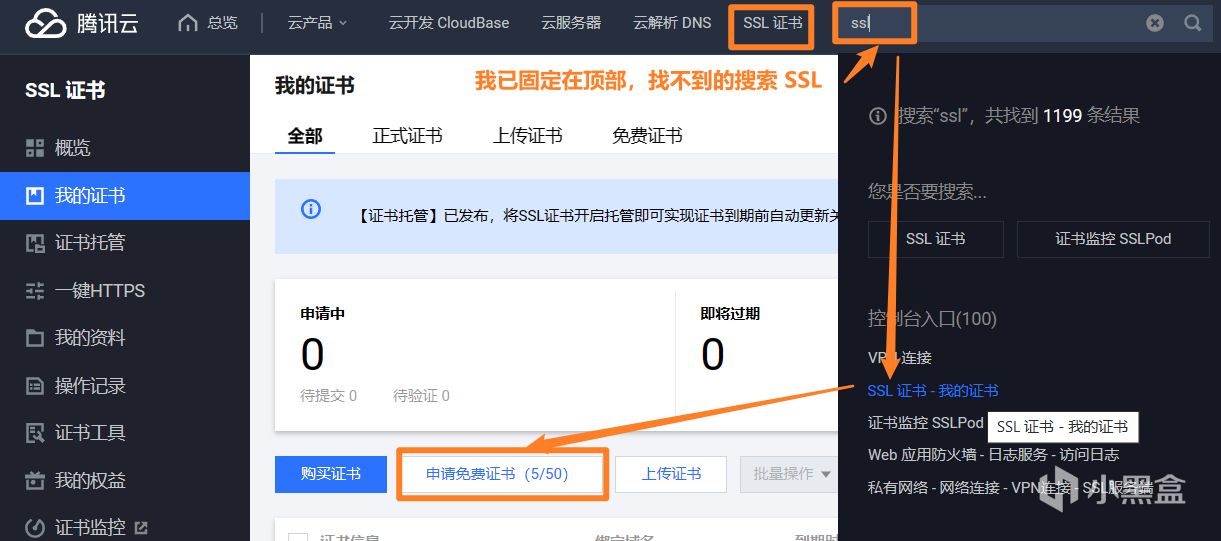The height and width of the screenshot is (541, 1221).
Task: Open 操作记录 in the sidebar
Action: click(x=124, y=386)
